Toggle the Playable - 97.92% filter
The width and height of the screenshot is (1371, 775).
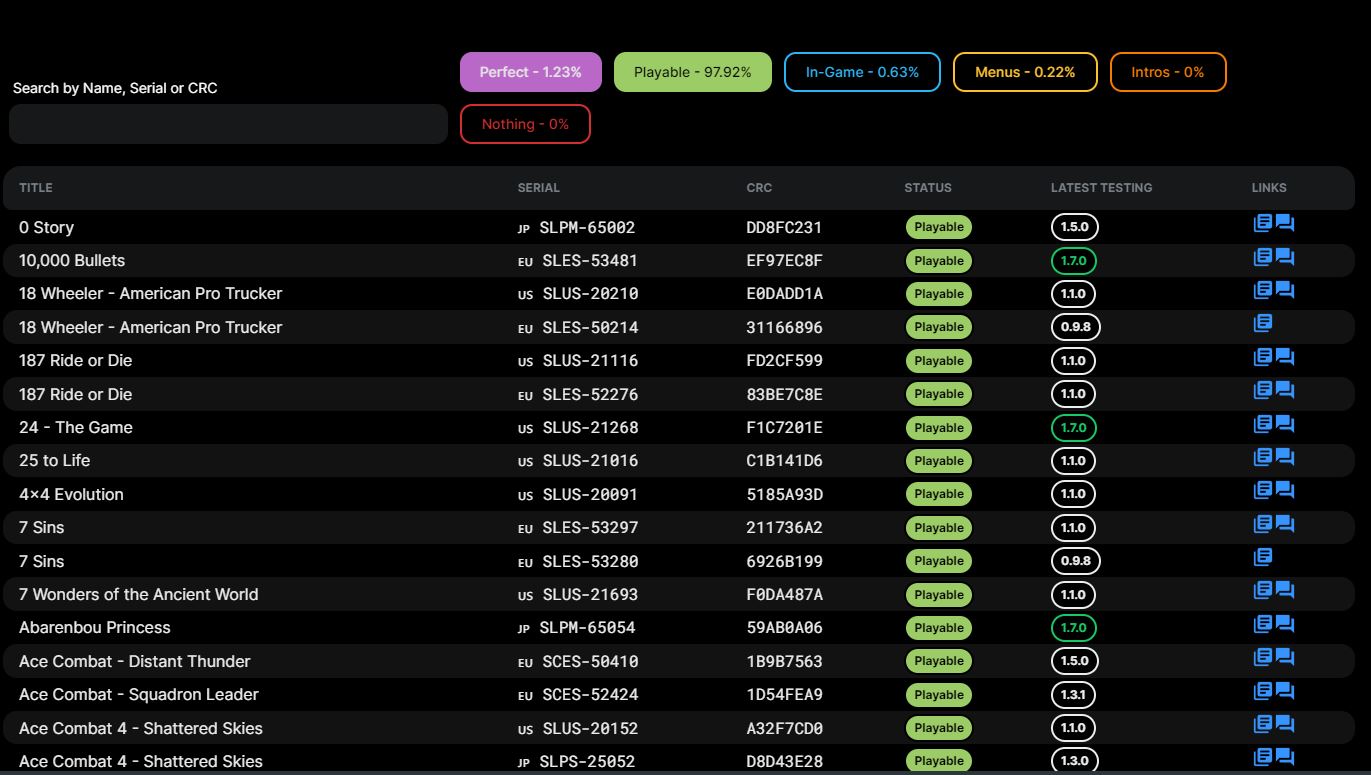point(693,72)
